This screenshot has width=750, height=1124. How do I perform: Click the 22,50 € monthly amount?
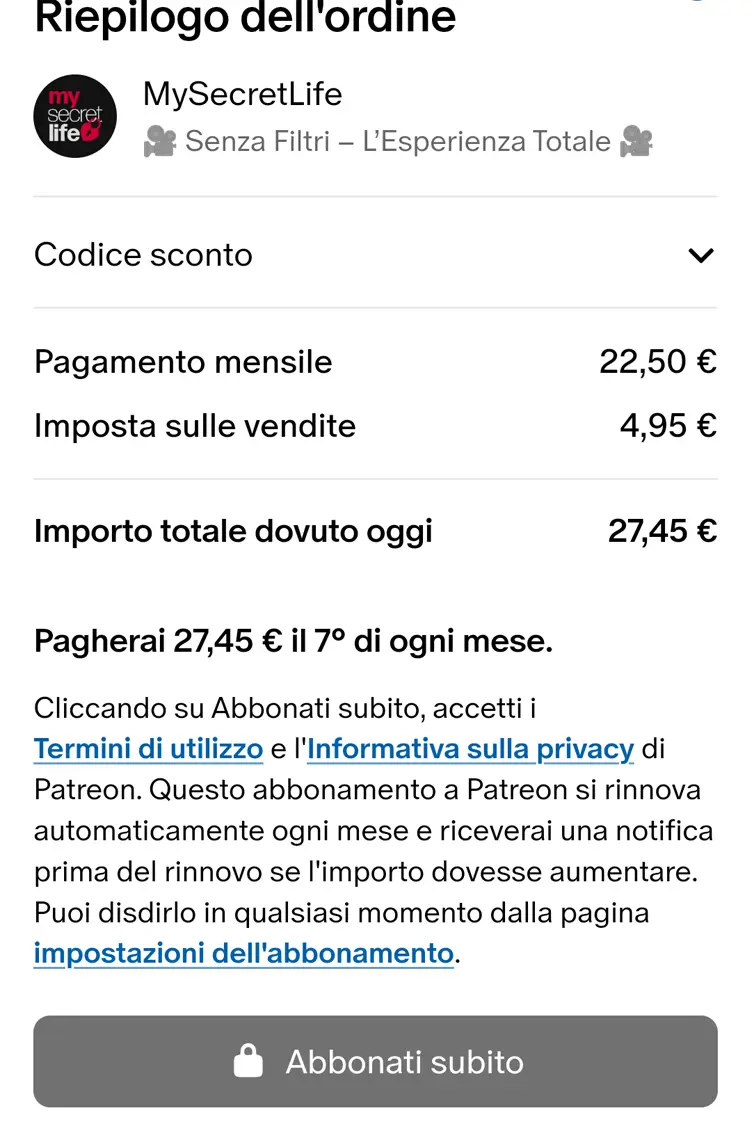[658, 362]
